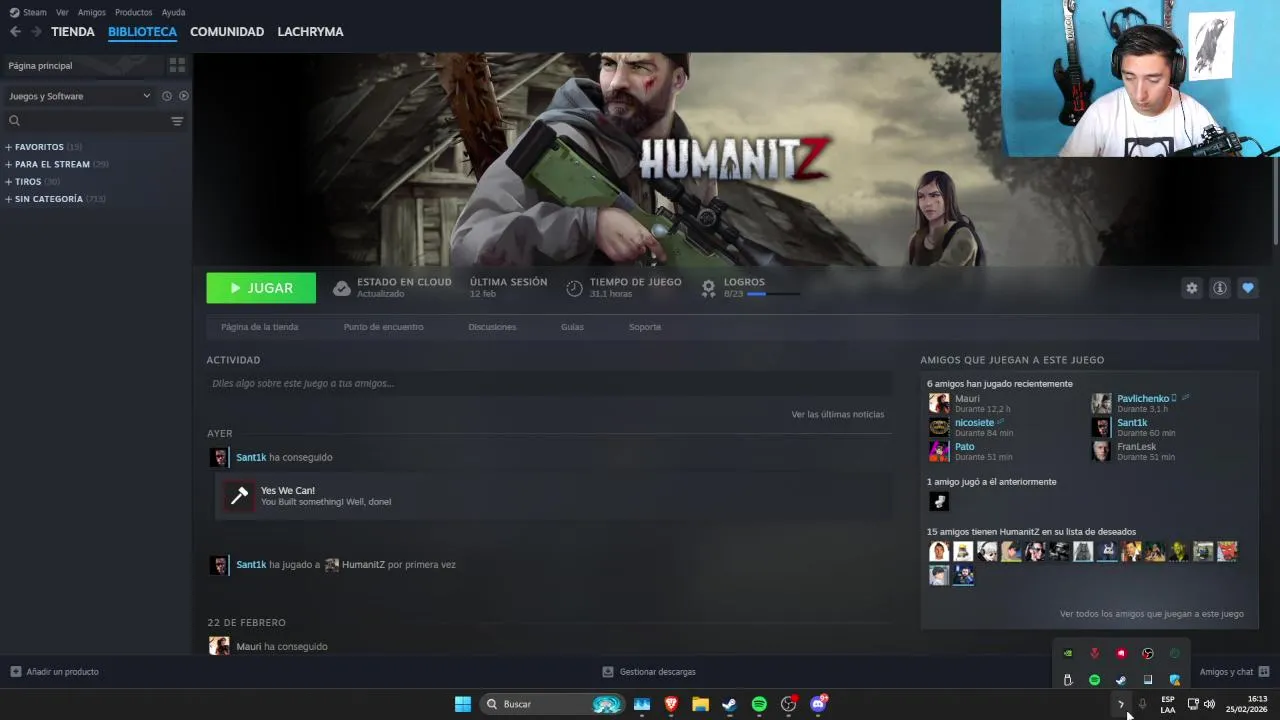Open friend Mauri in friends list
The height and width of the screenshot is (720, 1280).
point(967,399)
